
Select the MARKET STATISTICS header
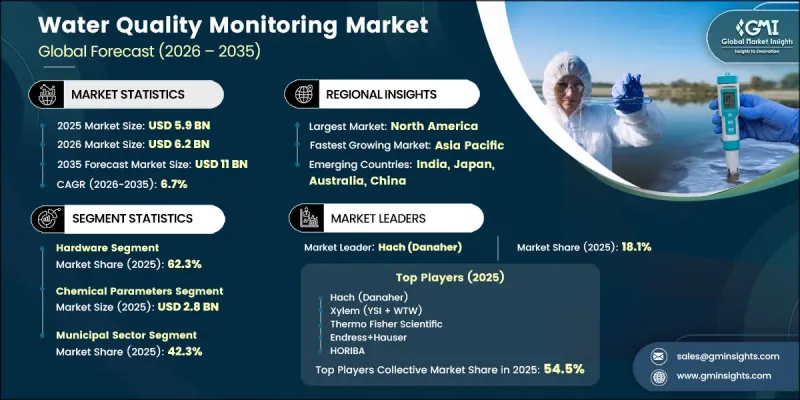click(128, 94)
